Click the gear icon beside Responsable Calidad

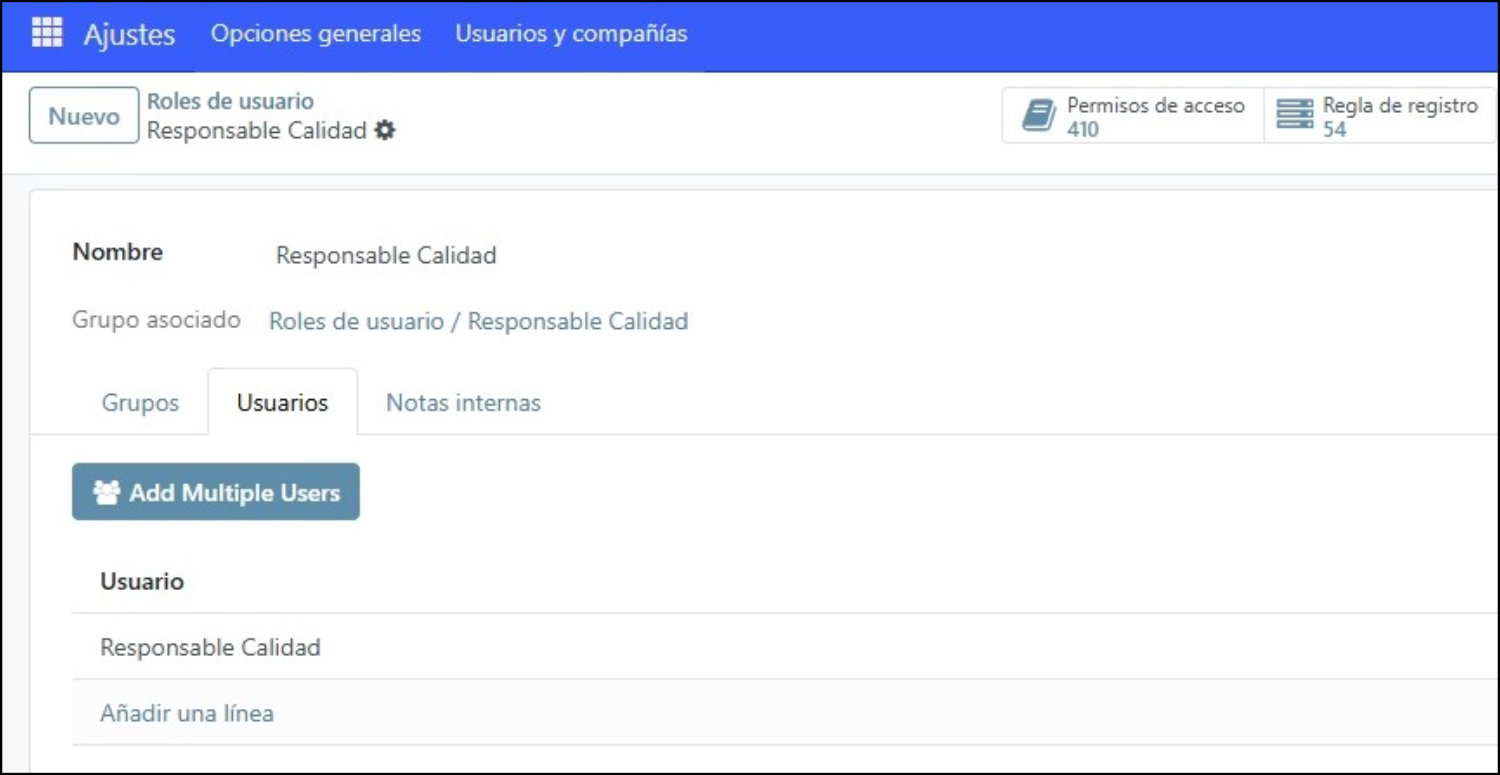(385, 130)
